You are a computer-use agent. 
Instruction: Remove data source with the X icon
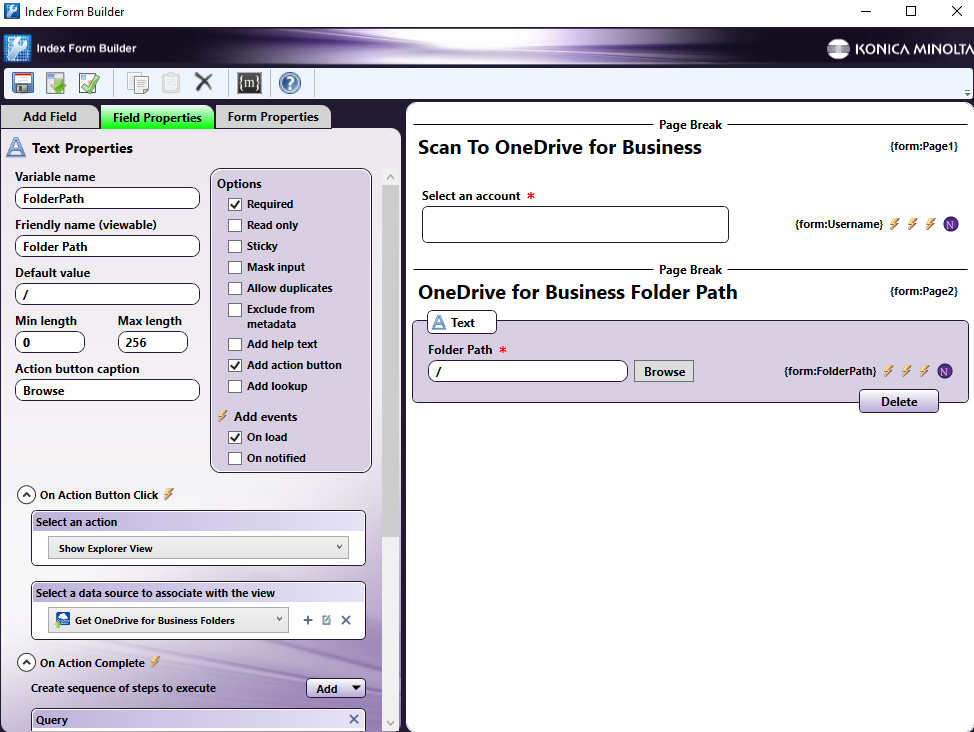346,620
